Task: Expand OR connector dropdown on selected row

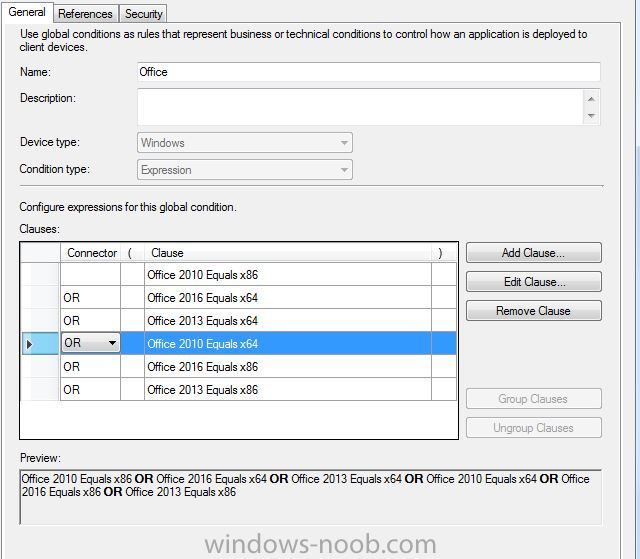Action: (112, 343)
